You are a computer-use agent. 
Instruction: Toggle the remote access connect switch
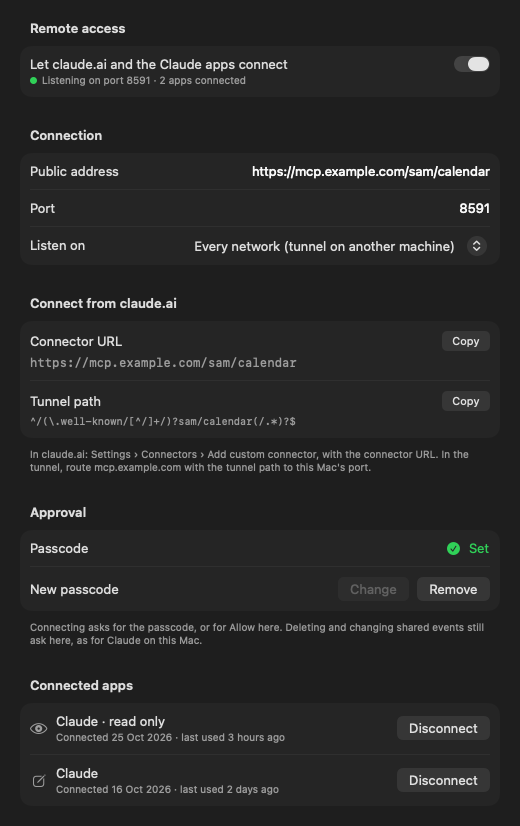[x=472, y=64]
